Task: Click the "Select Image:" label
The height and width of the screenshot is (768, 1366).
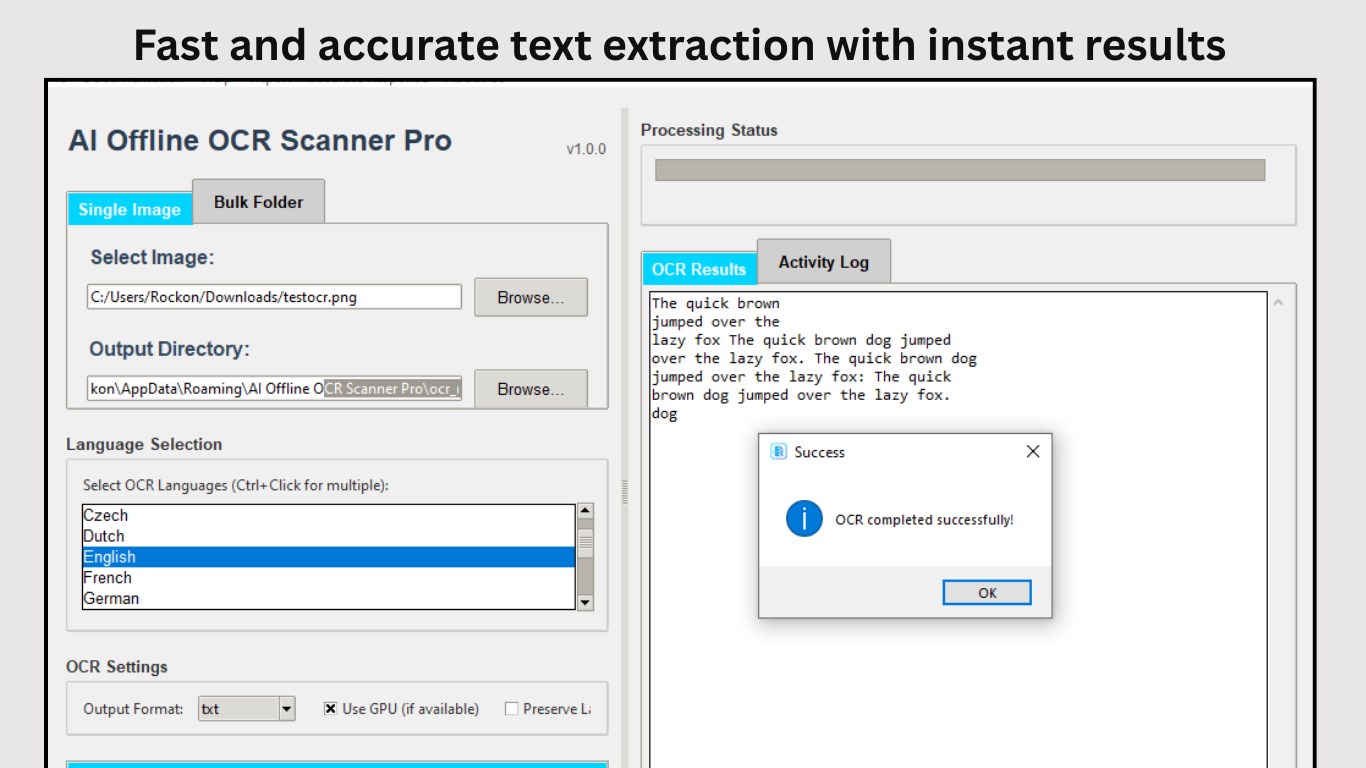Action: (152, 257)
